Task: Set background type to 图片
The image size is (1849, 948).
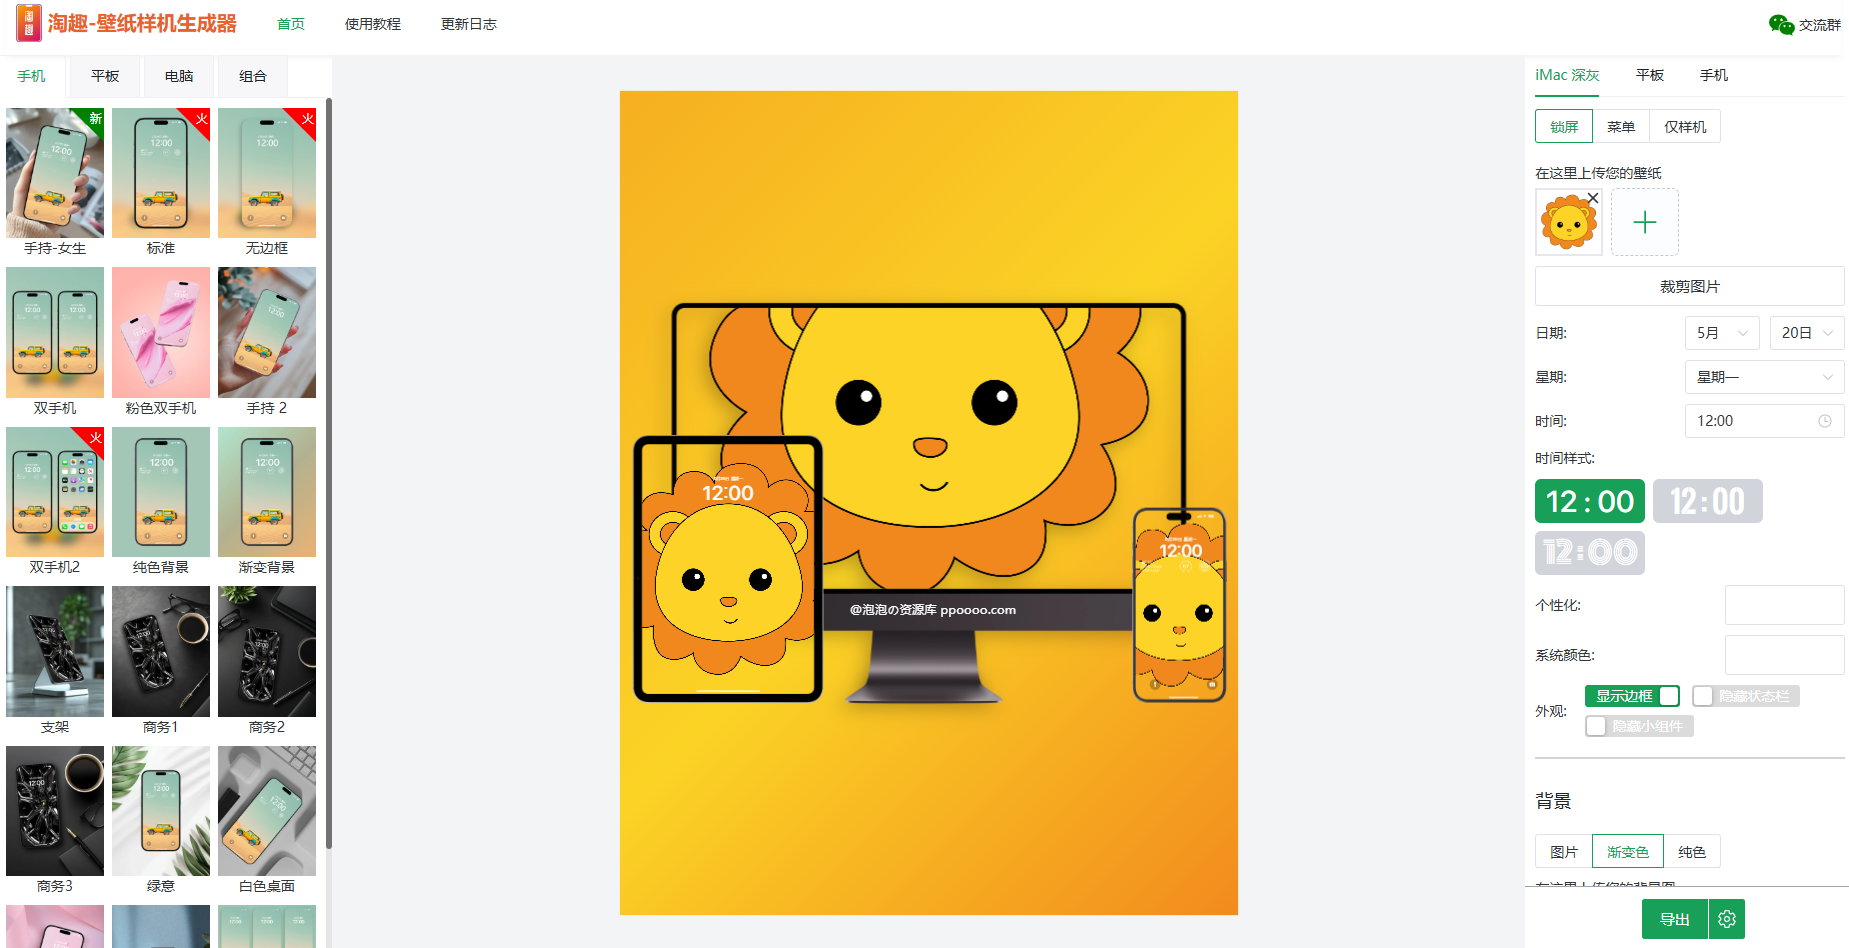Action: [x=1564, y=852]
